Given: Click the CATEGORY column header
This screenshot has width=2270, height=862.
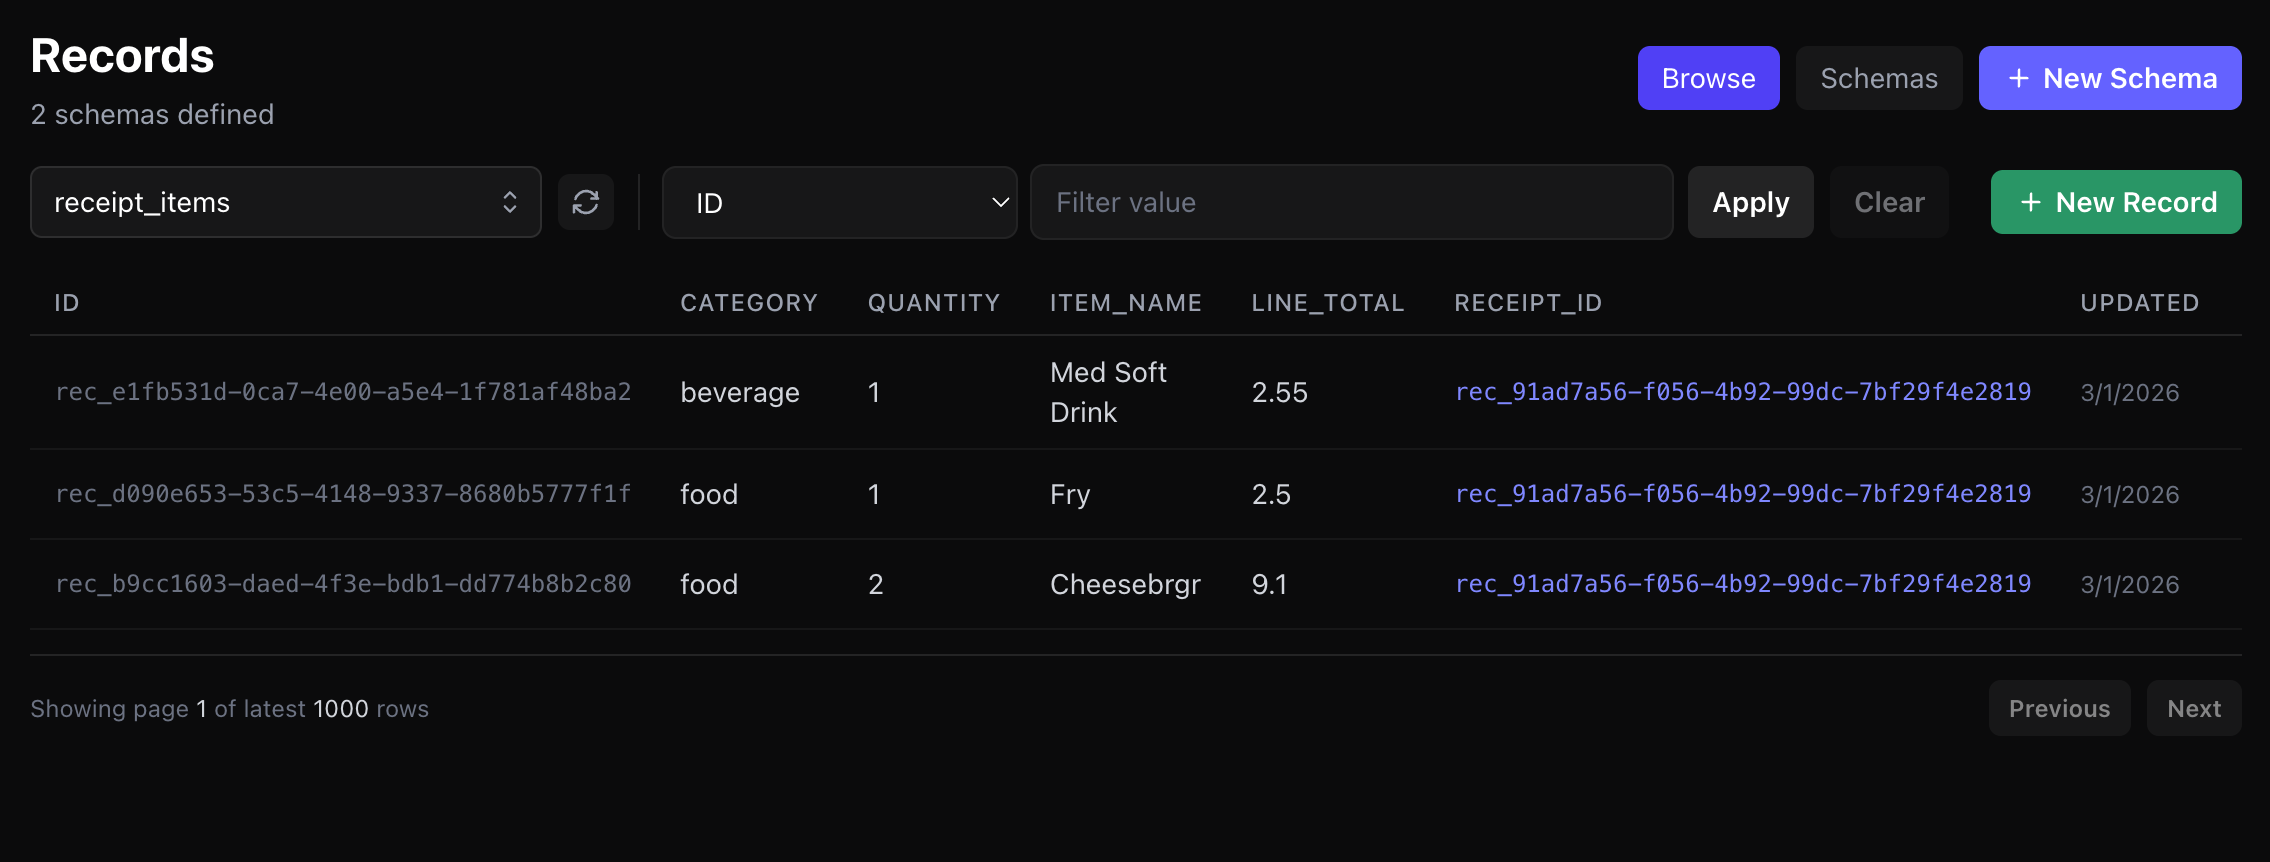Looking at the screenshot, I should click(x=749, y=303).
